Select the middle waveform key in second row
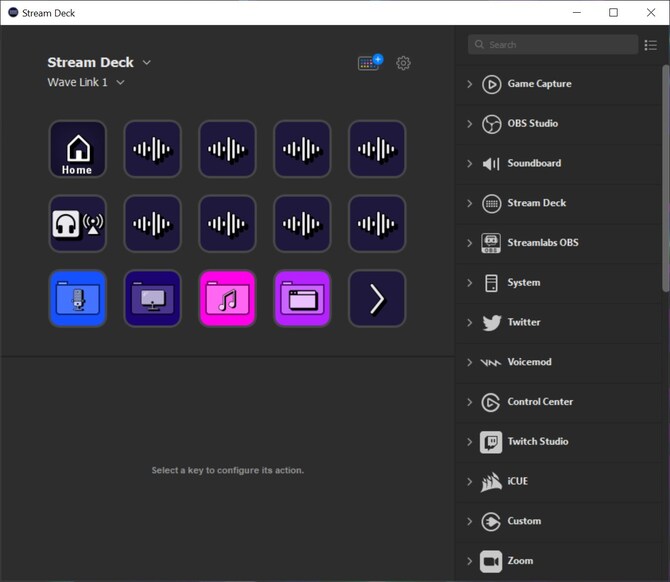 (227, 223)
